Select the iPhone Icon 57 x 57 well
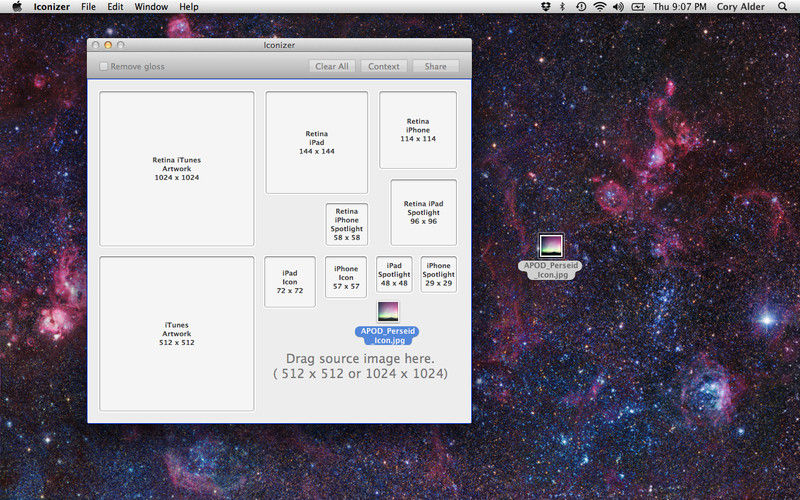The width and height of the screenshot is (800, 500). click(346, 277)
